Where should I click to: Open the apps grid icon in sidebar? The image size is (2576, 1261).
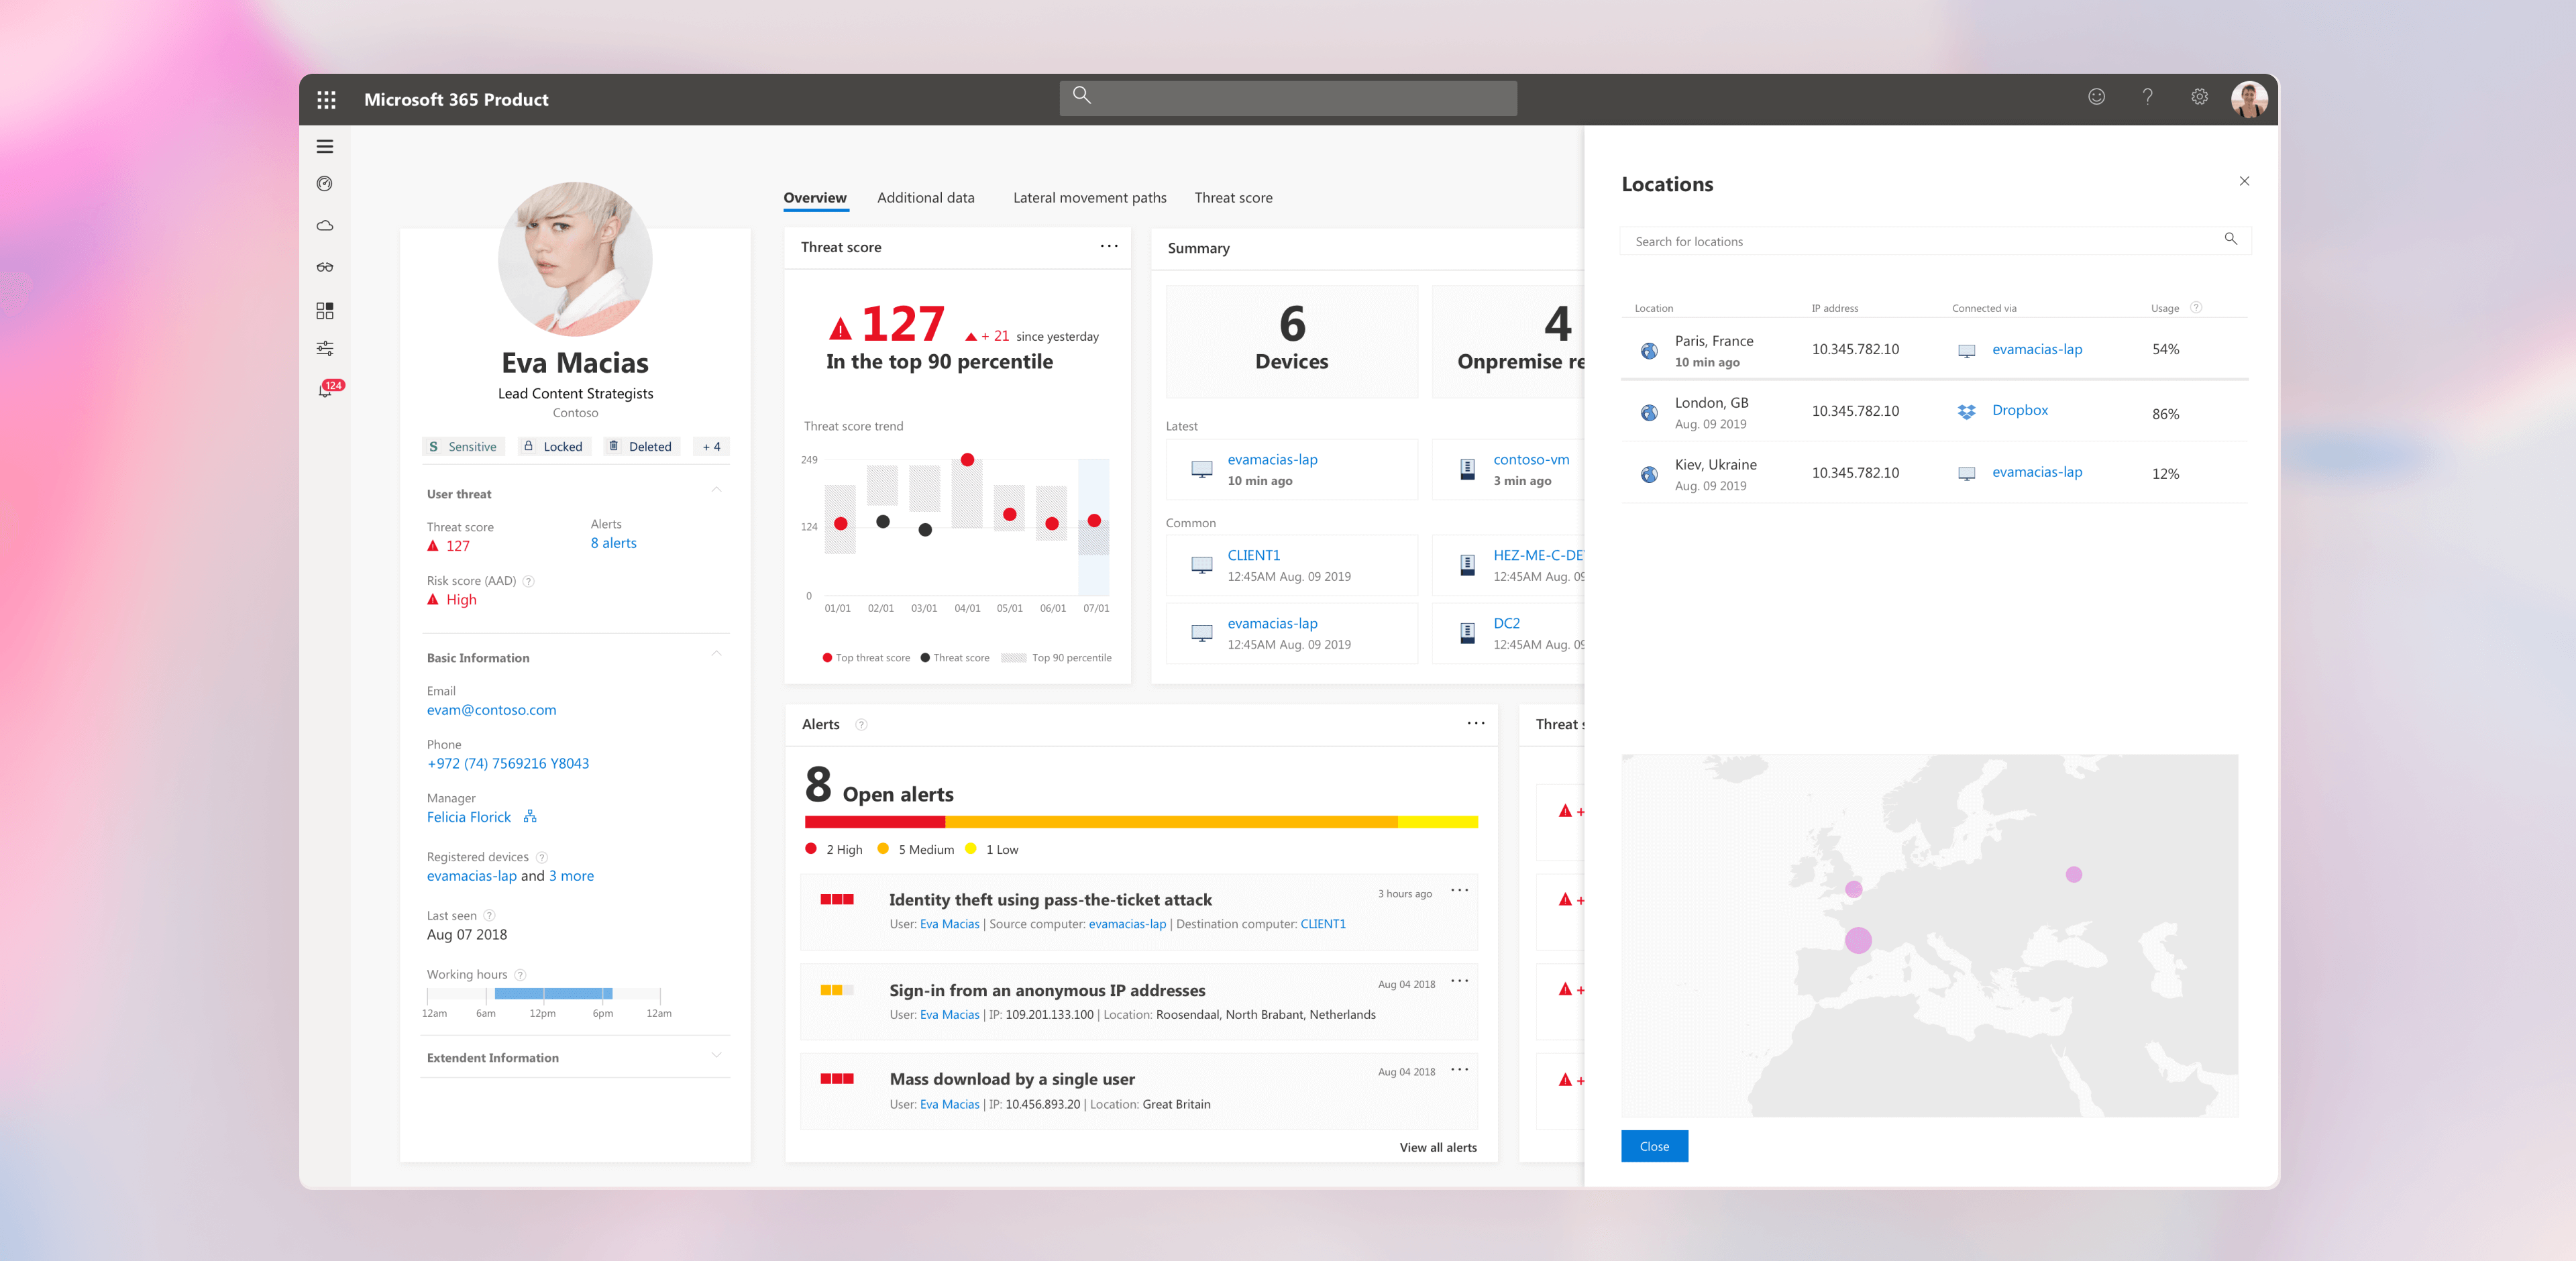click(325, 310)
